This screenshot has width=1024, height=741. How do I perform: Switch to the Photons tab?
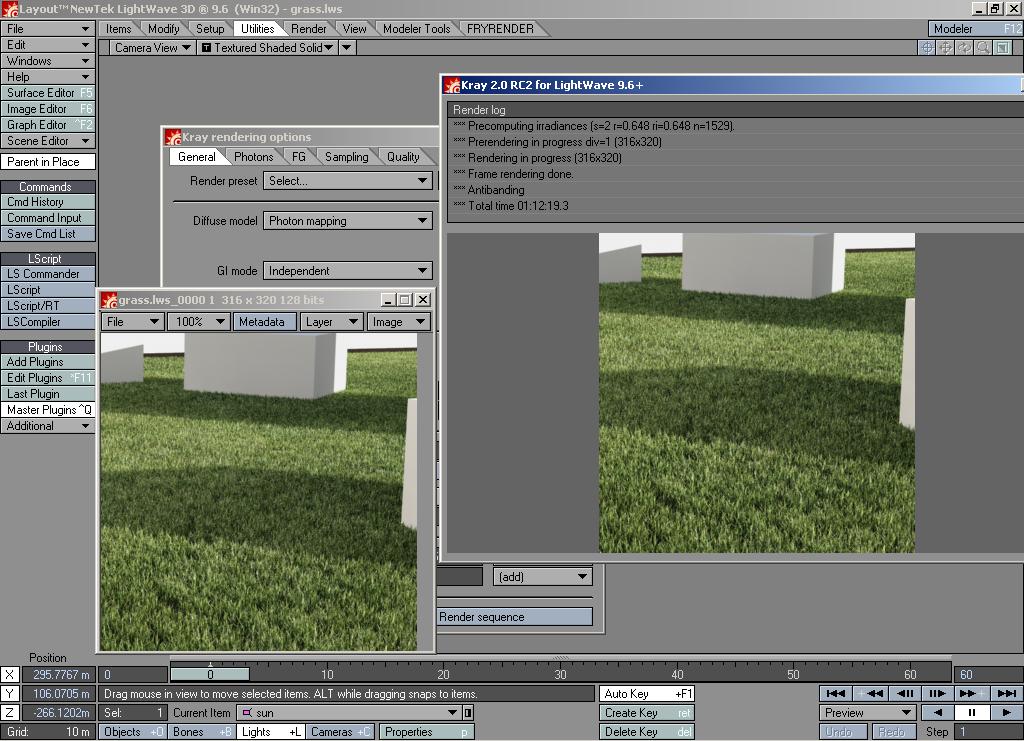point(253,157)
